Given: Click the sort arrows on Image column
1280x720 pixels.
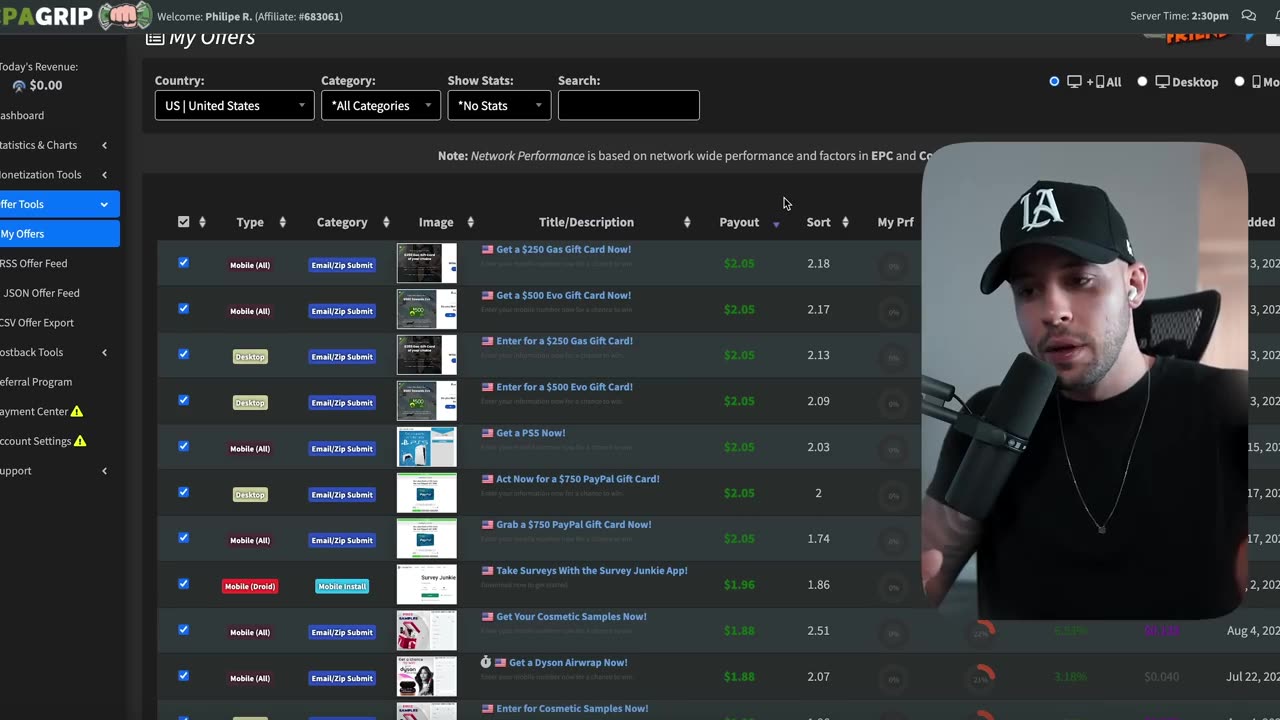Looking at the screenshot, I should tap(470, 222).
